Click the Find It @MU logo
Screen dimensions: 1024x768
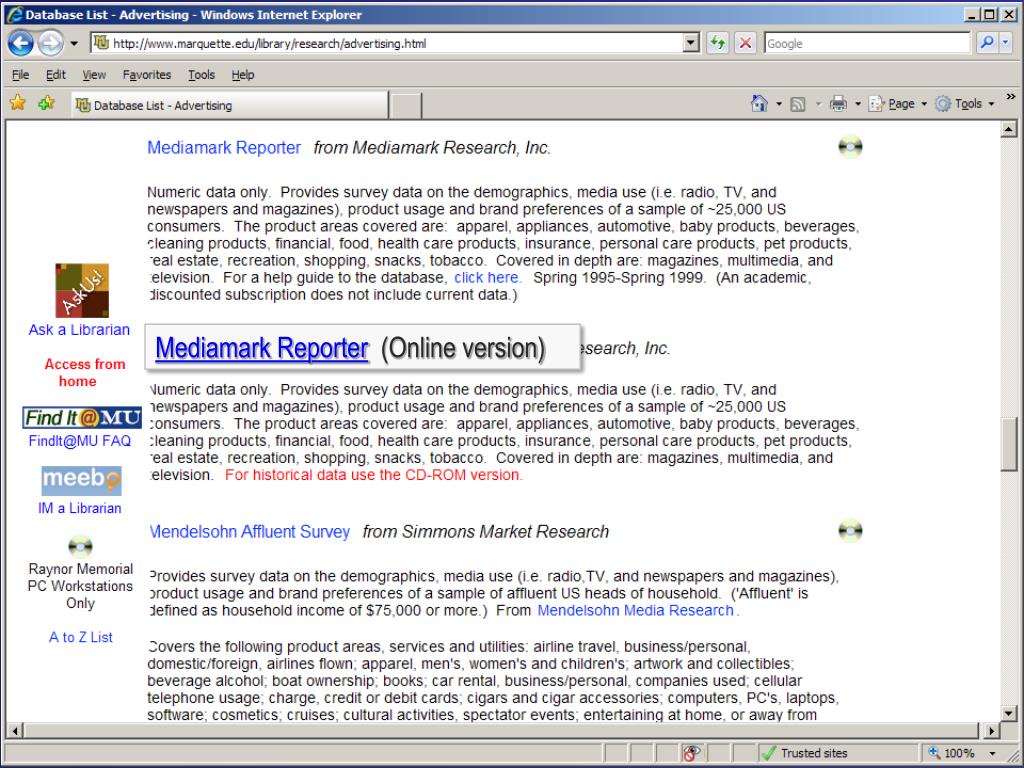(82, 418)
